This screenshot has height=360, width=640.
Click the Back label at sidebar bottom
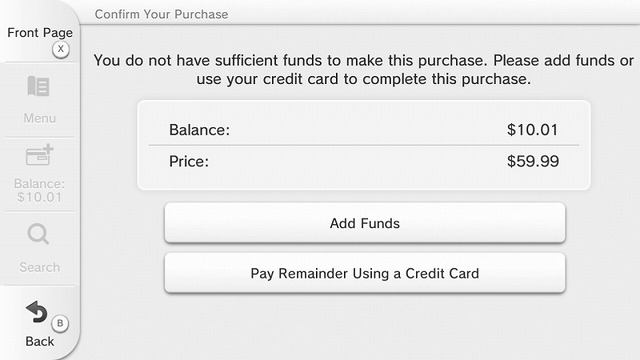coord(40,341)
